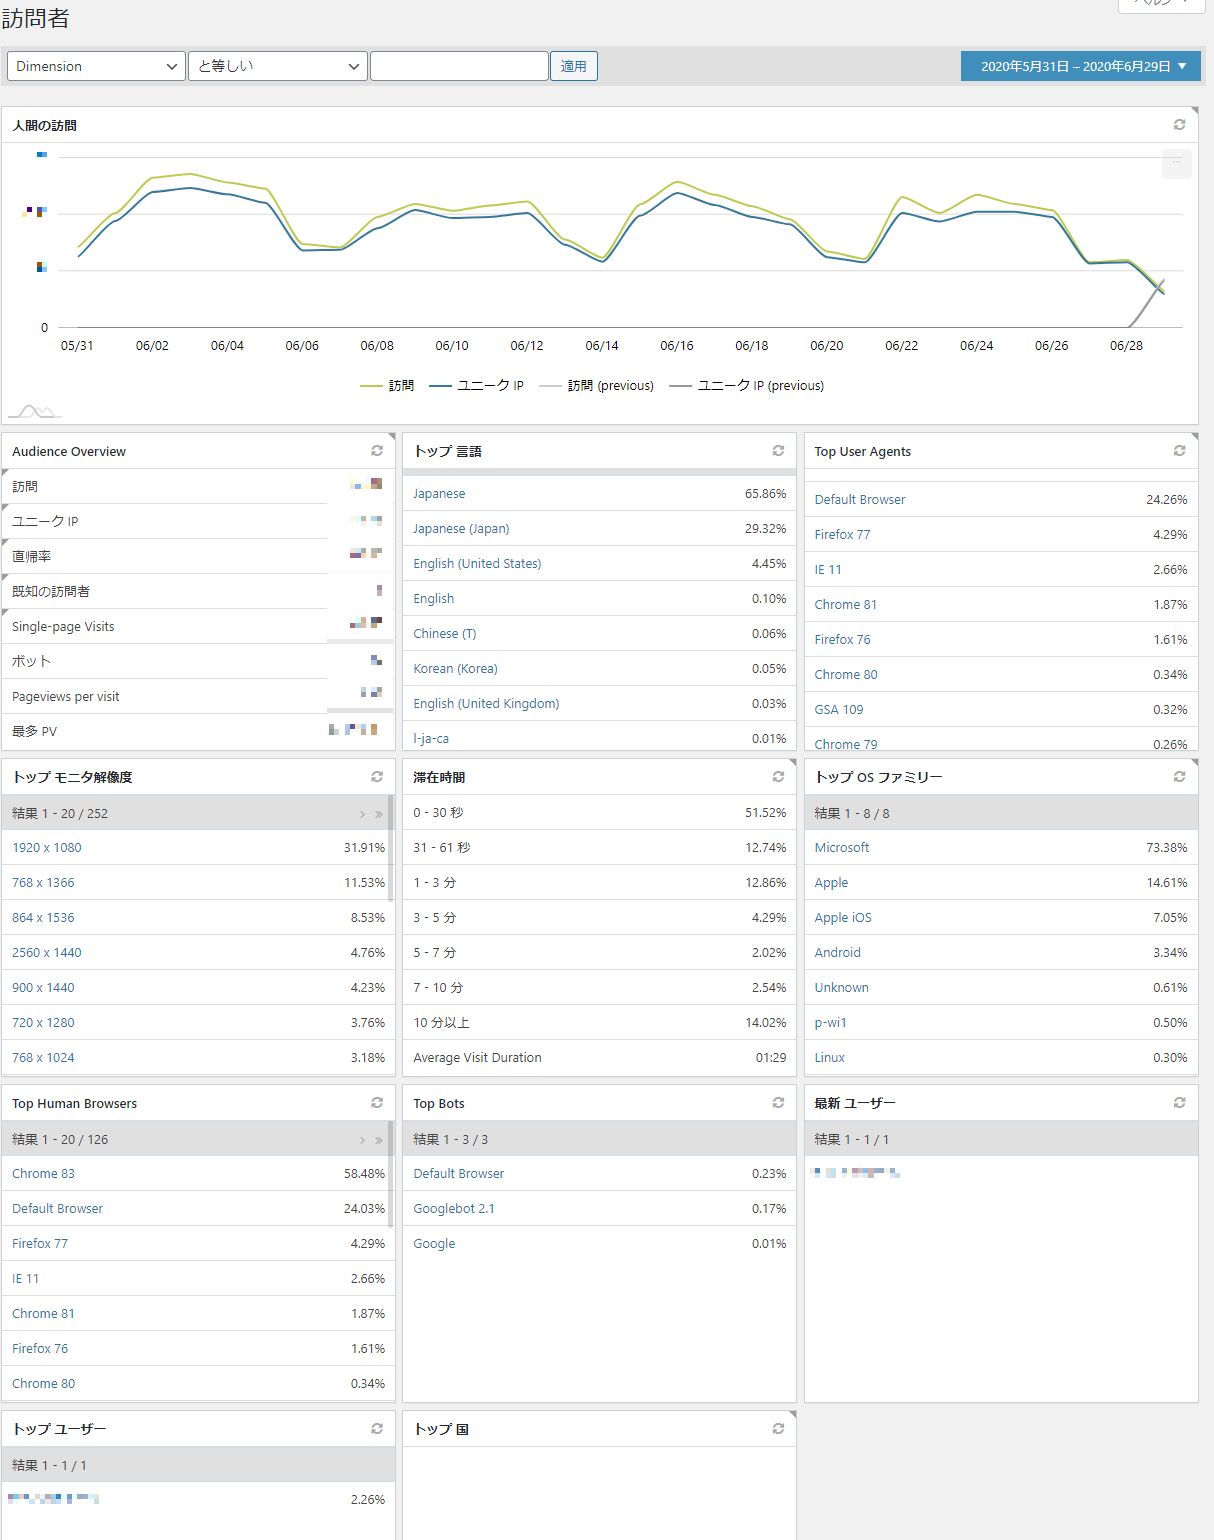
Task: Expand the date range picker
Action: coord(1080,66)
